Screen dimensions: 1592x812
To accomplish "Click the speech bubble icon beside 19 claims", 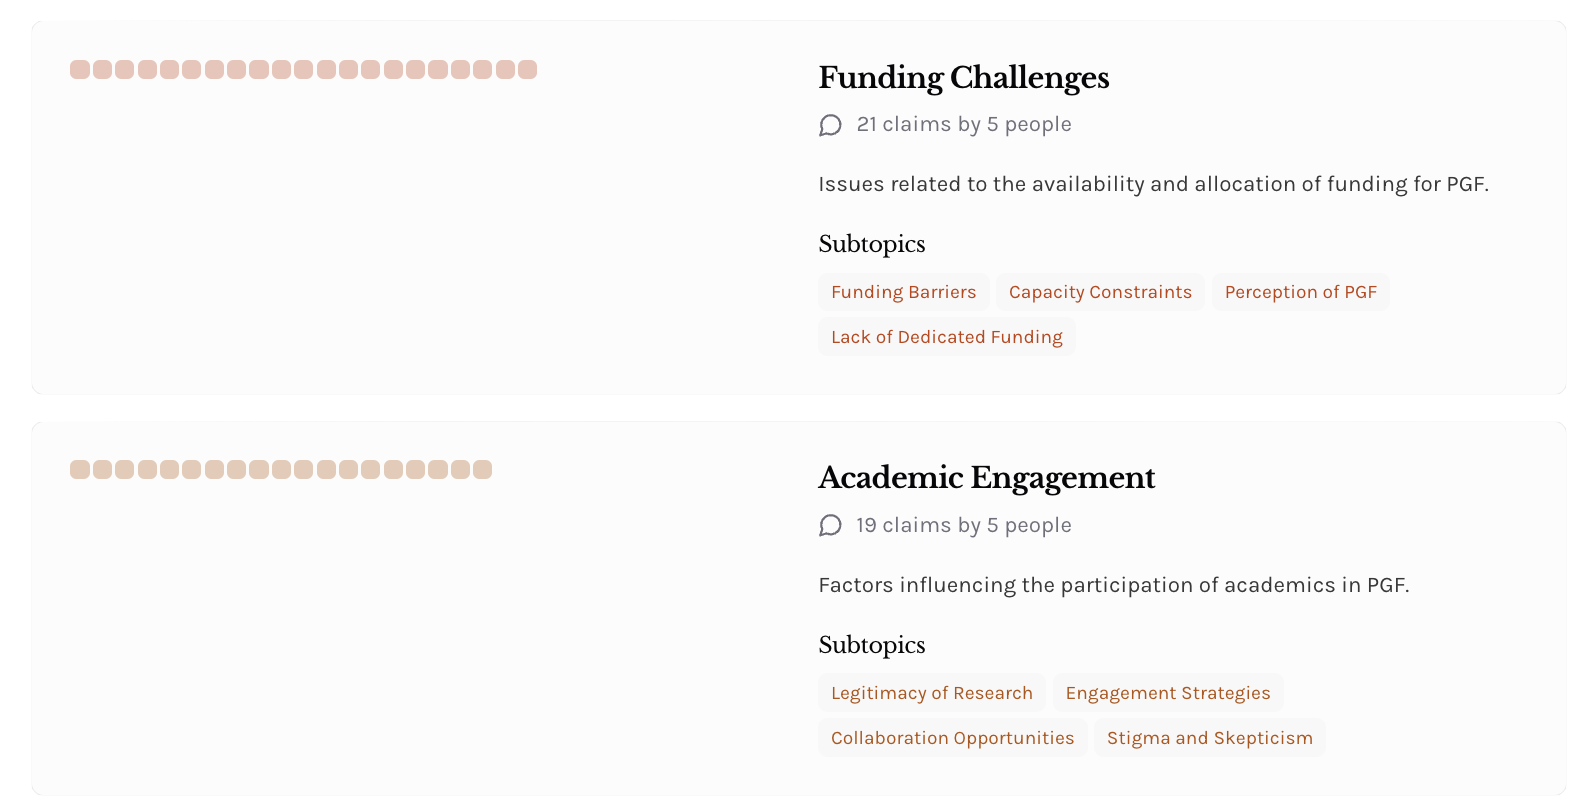I will click(830, 526).
